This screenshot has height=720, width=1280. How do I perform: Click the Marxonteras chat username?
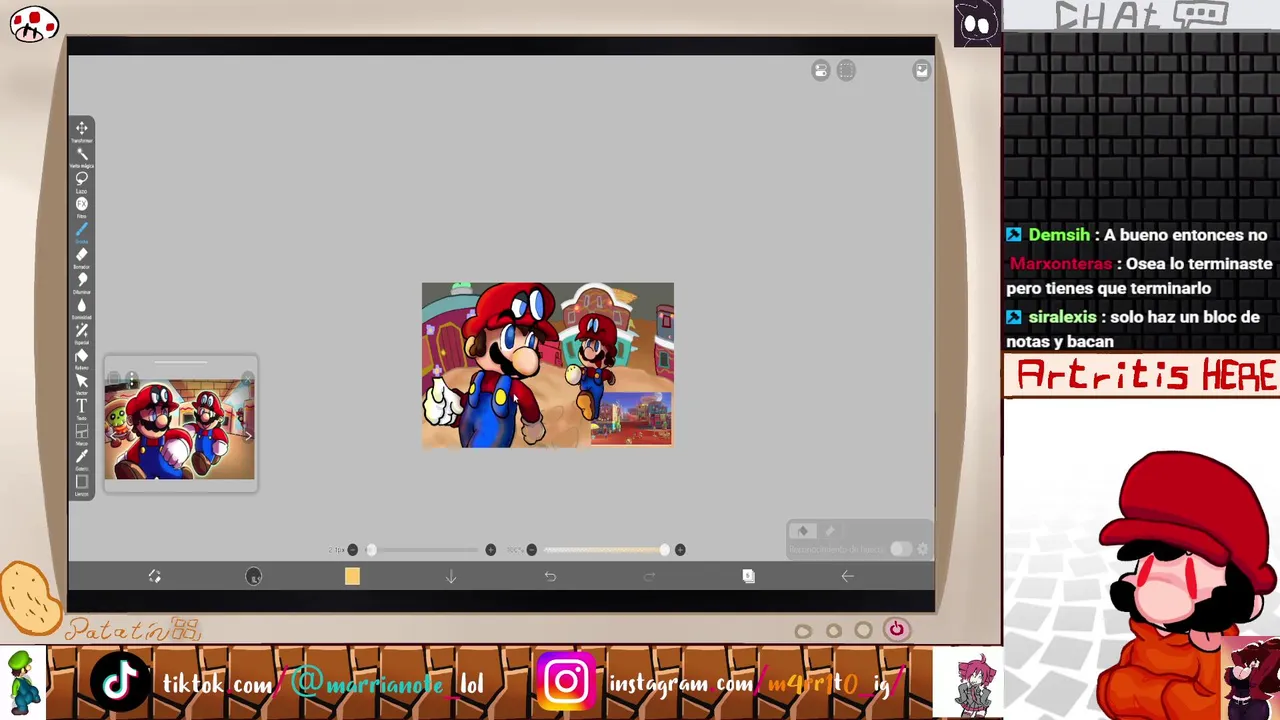pos(1060,264)
